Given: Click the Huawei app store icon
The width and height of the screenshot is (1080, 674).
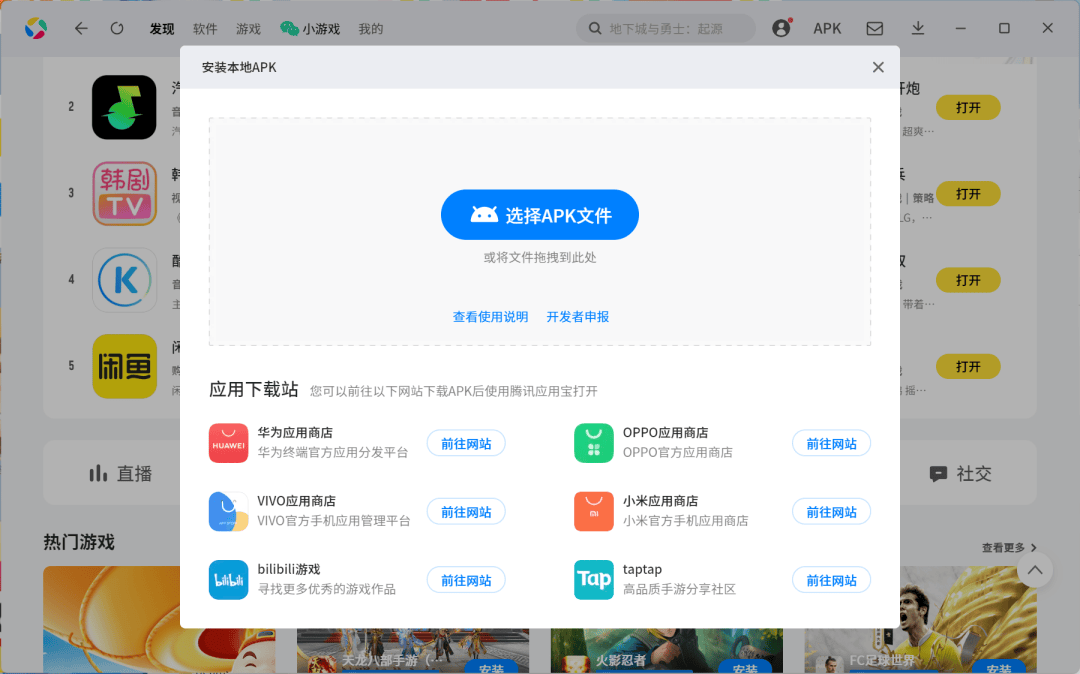Looking at the screenshot, I should coord(229,443).
